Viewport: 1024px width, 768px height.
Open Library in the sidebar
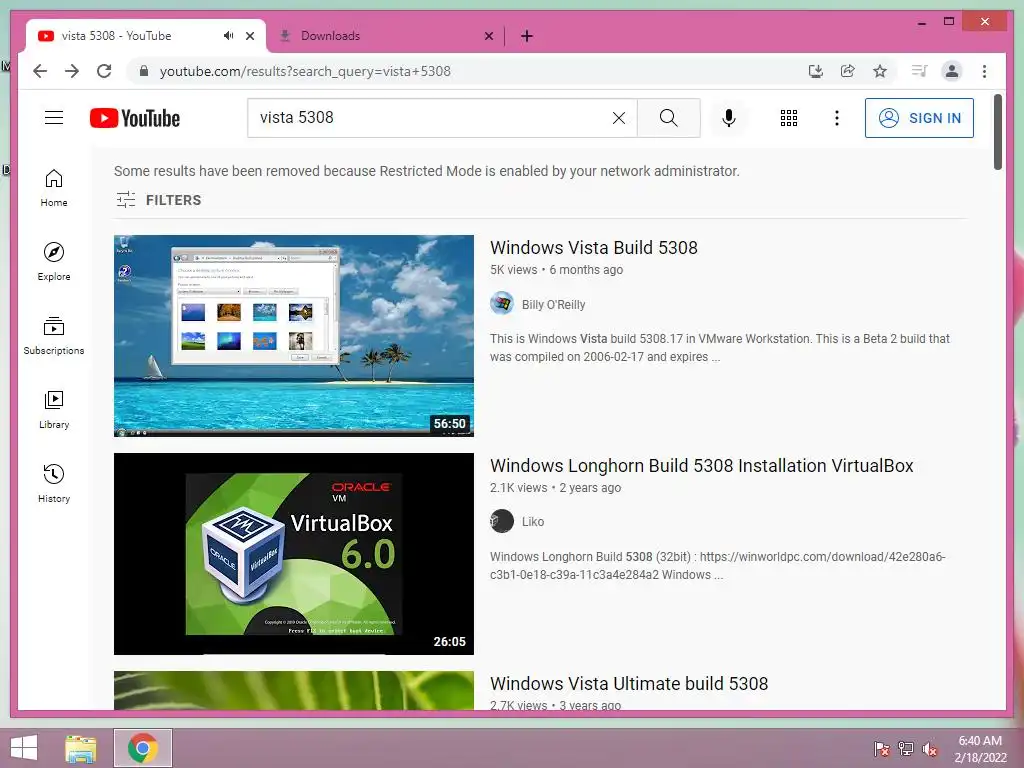point(54,409)
